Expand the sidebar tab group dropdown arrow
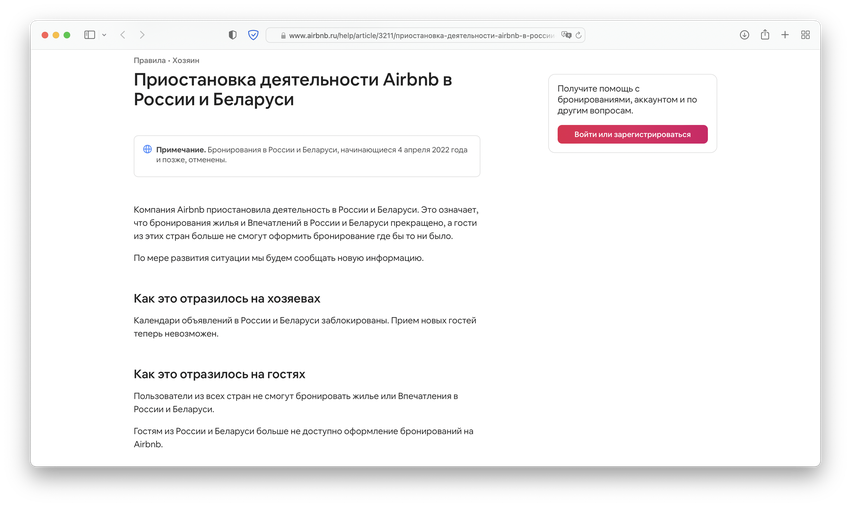Screen dimensions: 850x507 coord(104,35)
